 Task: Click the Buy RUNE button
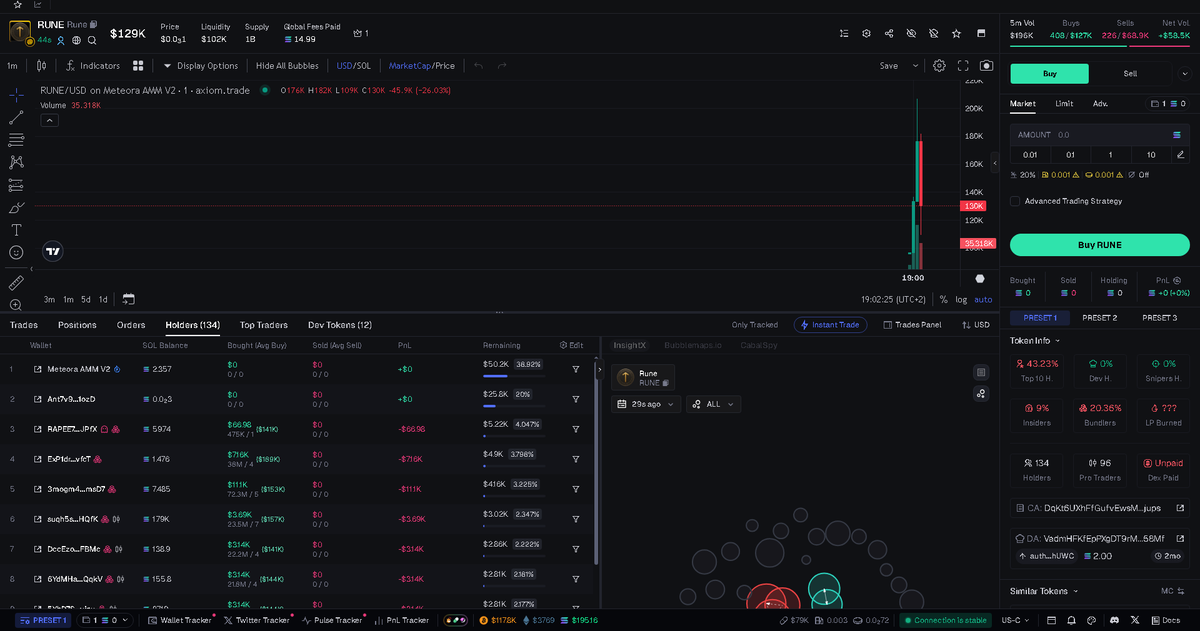click(x=1100, y=245)
